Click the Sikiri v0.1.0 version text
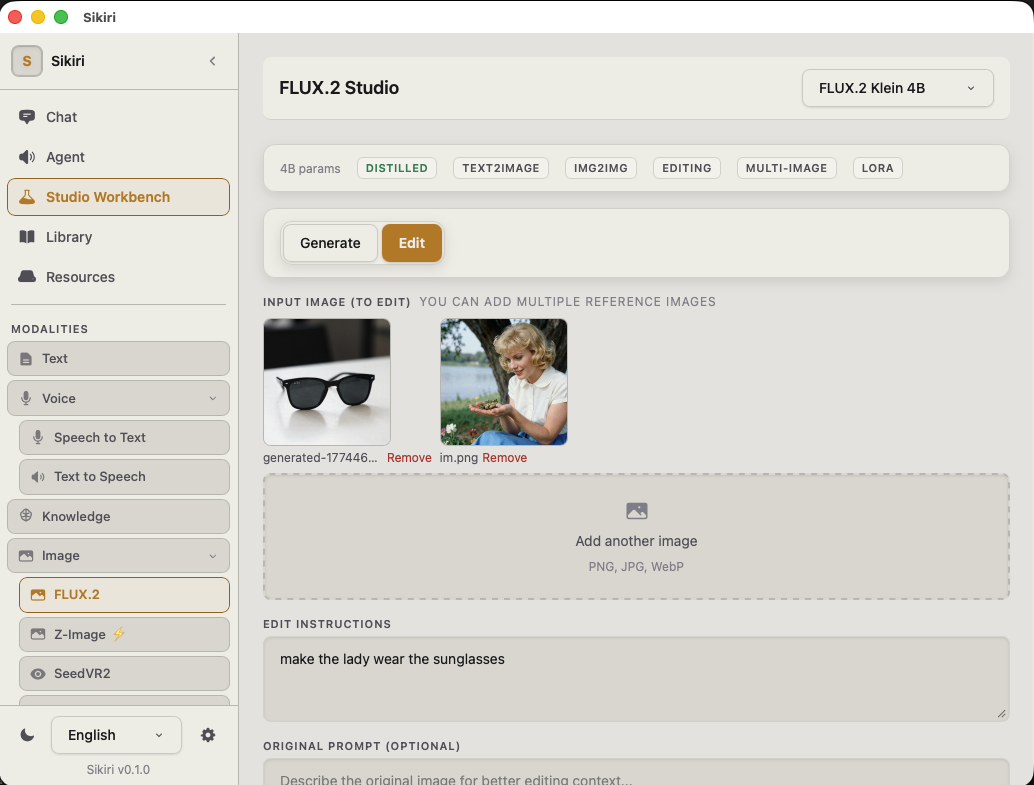 [x=118, y=770]
